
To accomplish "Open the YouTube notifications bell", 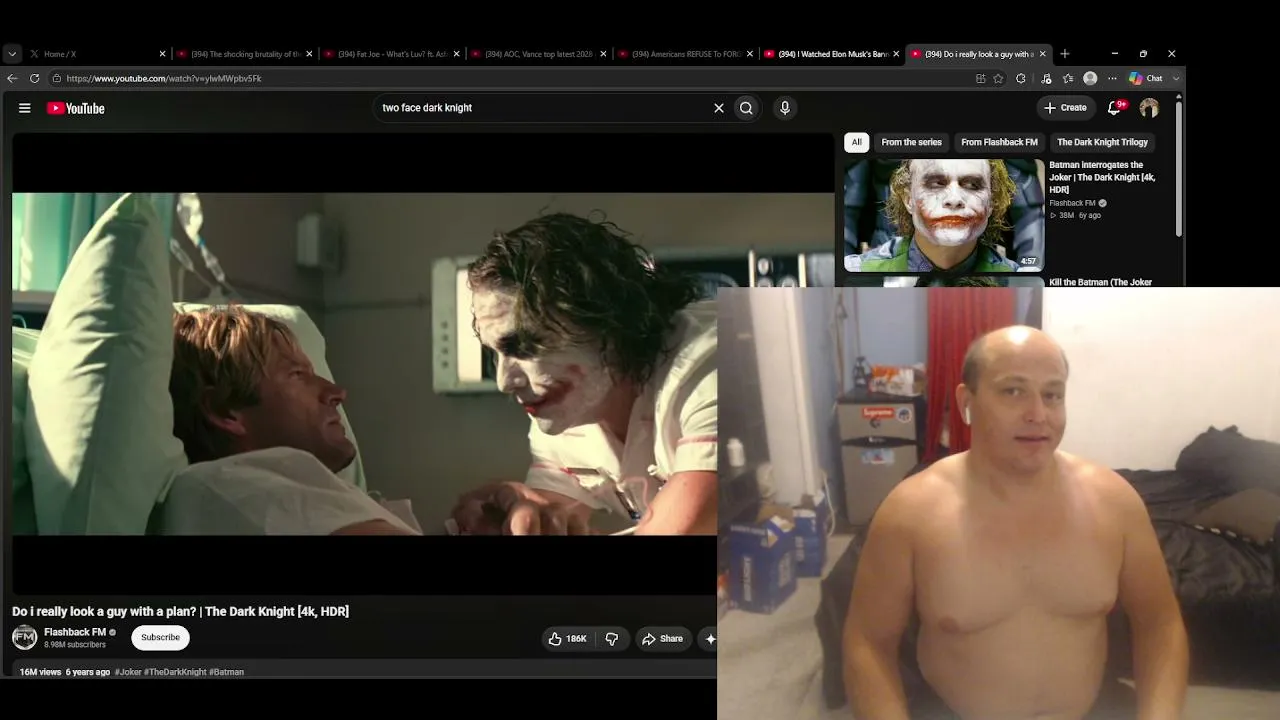I will (1115, 107).
